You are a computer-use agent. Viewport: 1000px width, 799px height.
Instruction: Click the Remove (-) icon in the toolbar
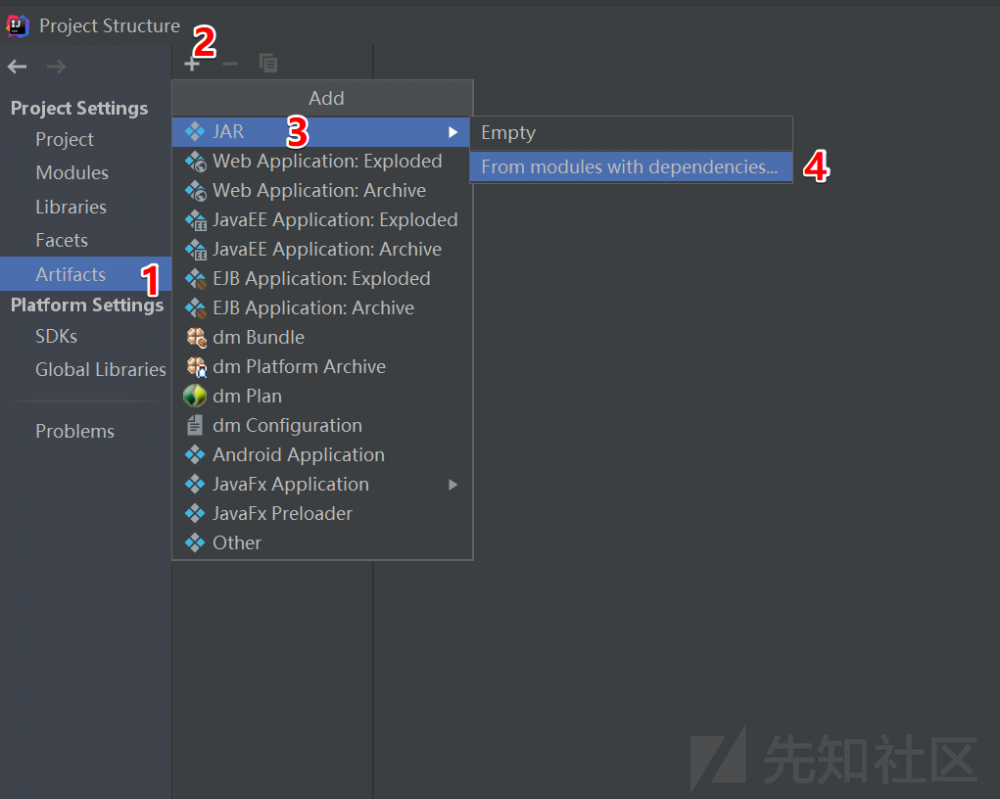click(x=230, y=62)
